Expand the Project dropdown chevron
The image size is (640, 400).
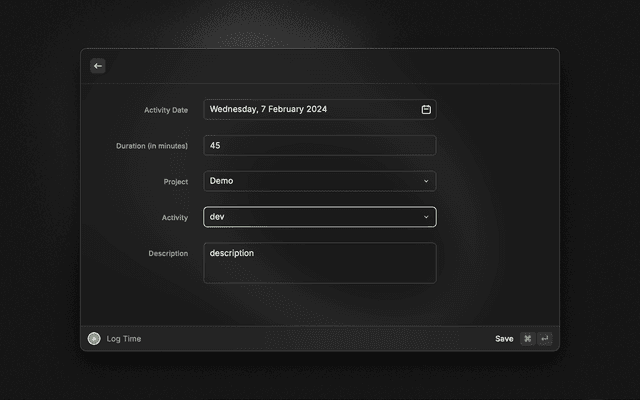(x=426, y=181)
